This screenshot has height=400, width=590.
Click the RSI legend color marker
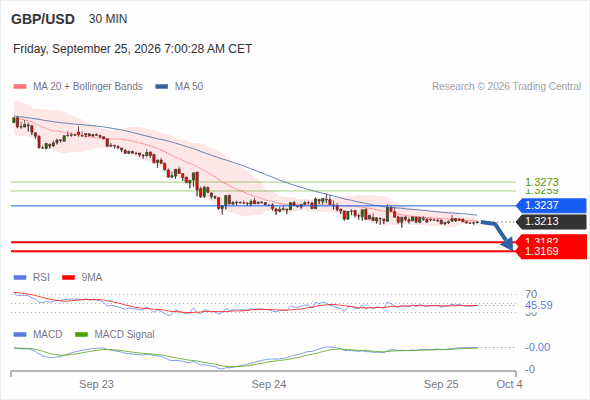point(20,278)
